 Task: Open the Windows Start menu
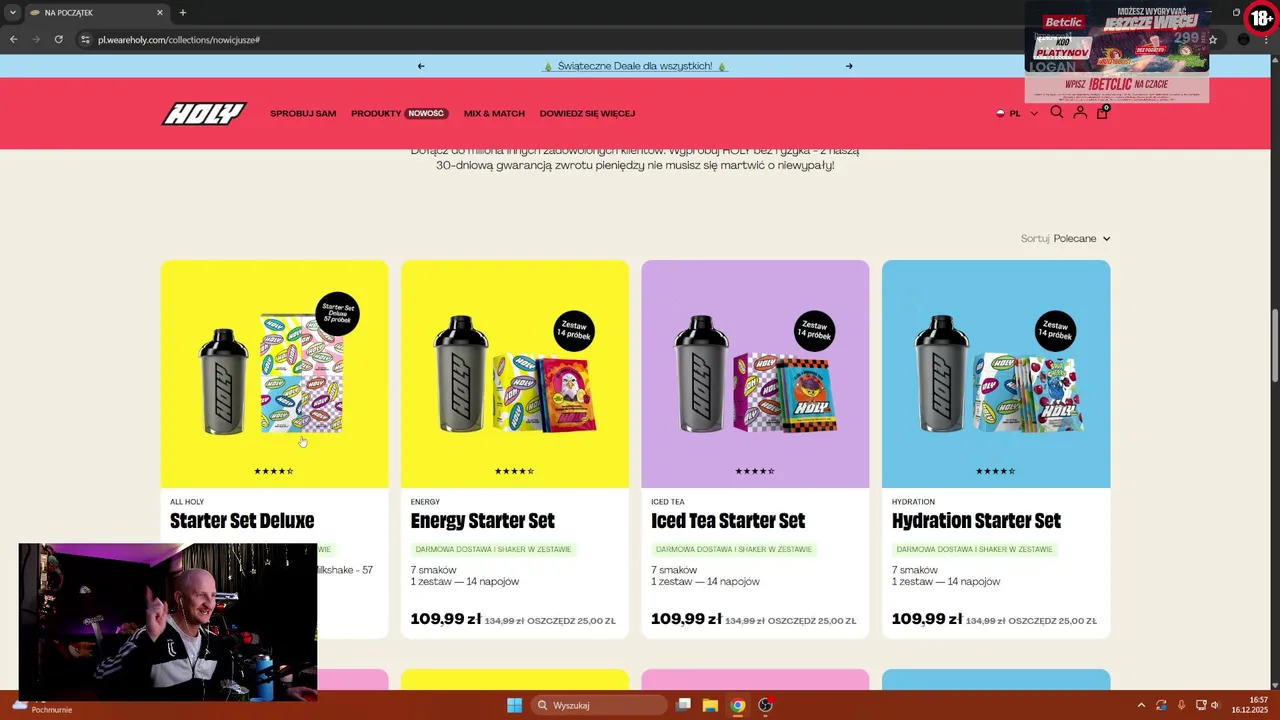point(514,705)
